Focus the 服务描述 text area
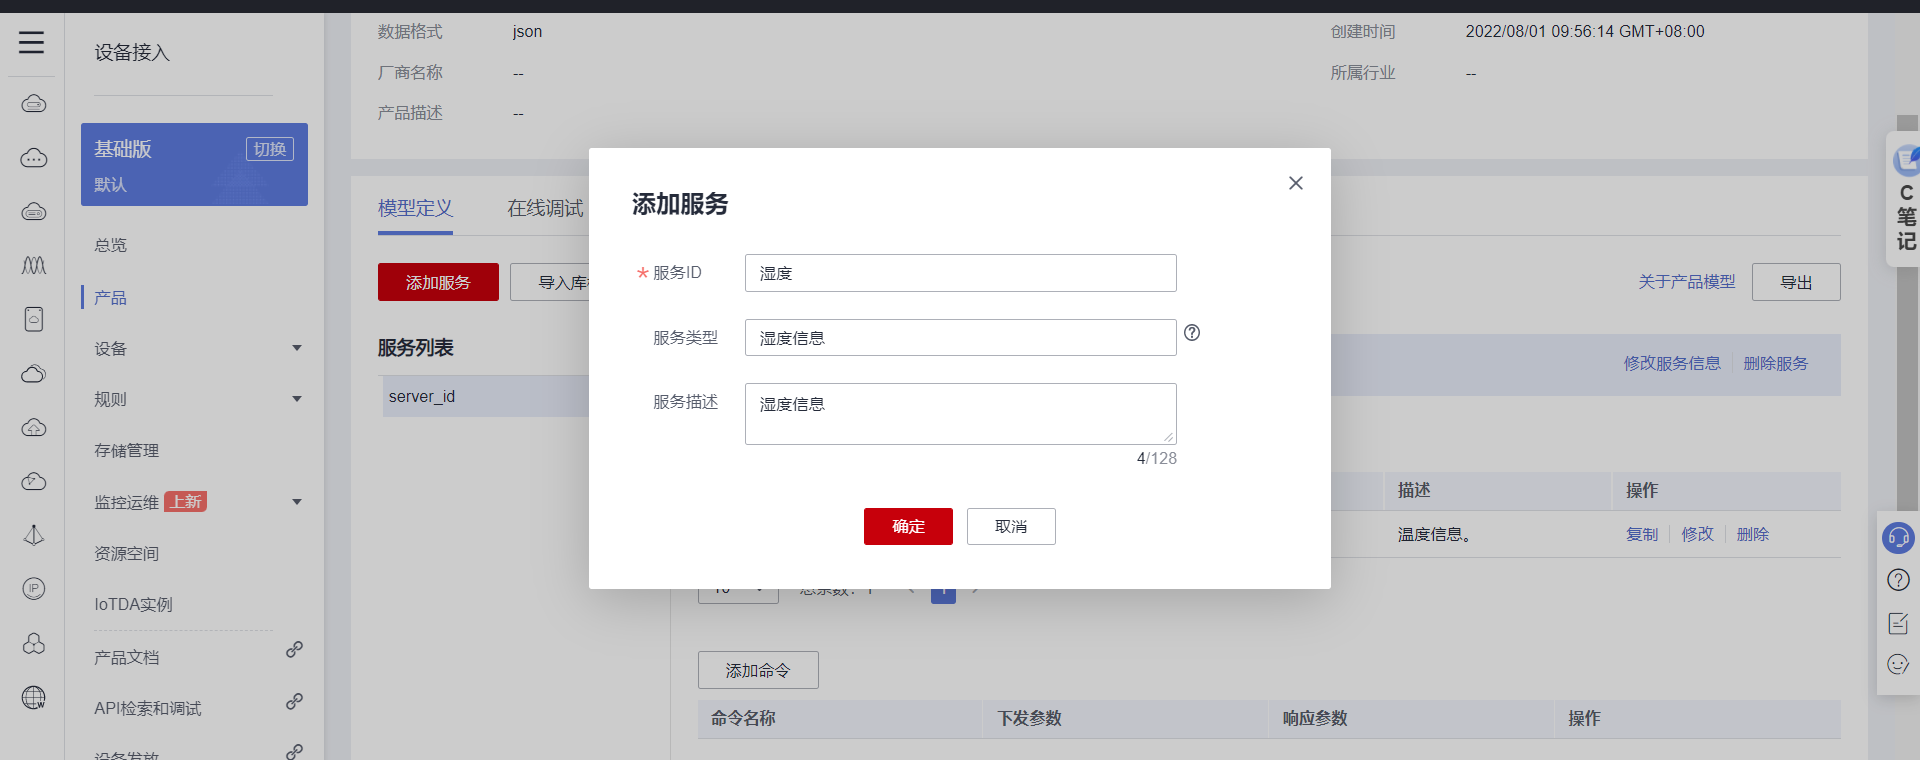 pyautogui.click(x=961, y=414)
